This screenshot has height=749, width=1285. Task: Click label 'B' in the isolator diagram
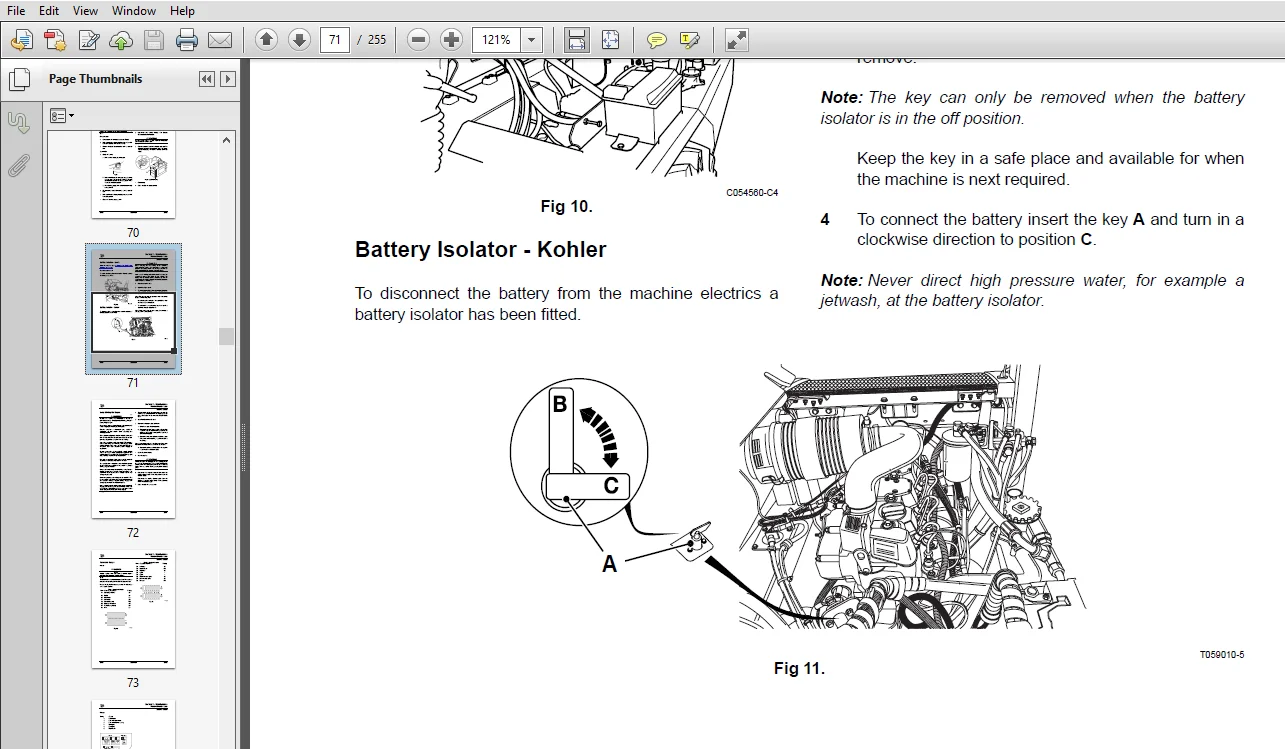pos(560,404)
